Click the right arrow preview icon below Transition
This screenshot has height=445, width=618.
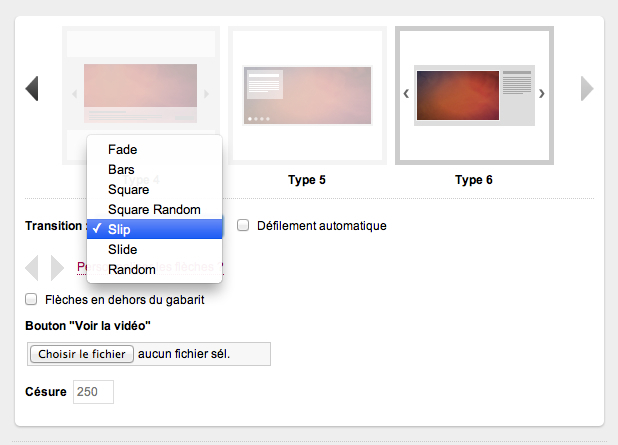click(57, 267)
